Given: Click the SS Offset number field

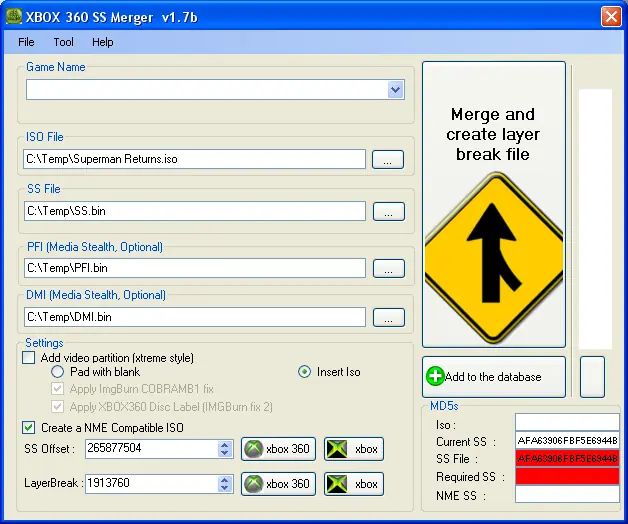Looking at the screenshot, I should point(152,448).
